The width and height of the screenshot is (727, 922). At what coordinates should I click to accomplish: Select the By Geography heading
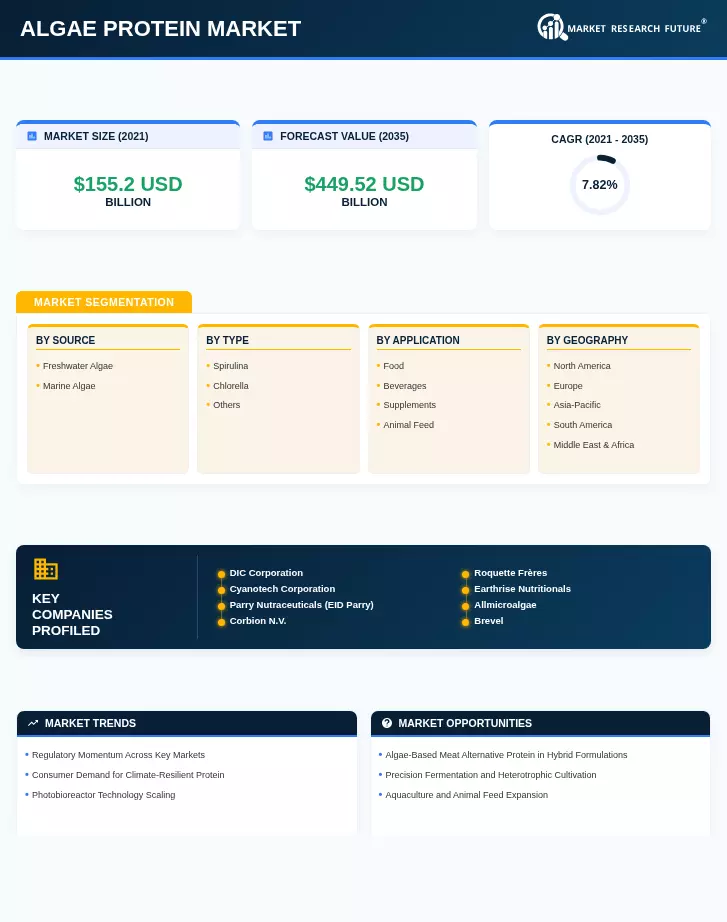587,340
